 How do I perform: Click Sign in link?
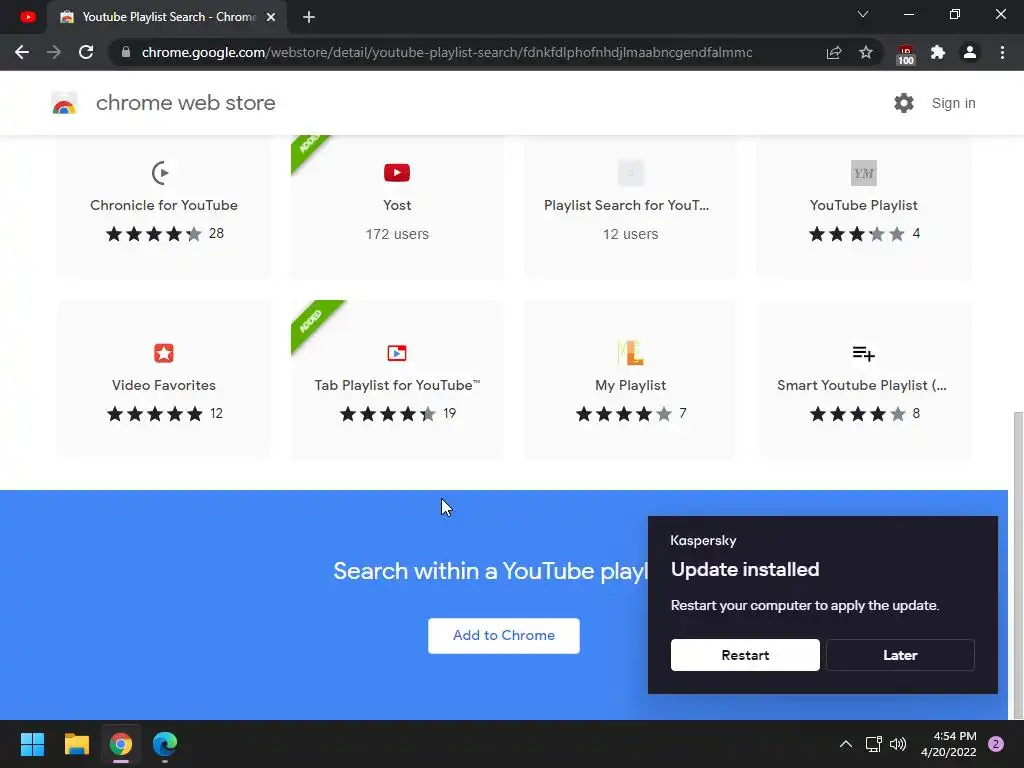[x=953, y=103]
